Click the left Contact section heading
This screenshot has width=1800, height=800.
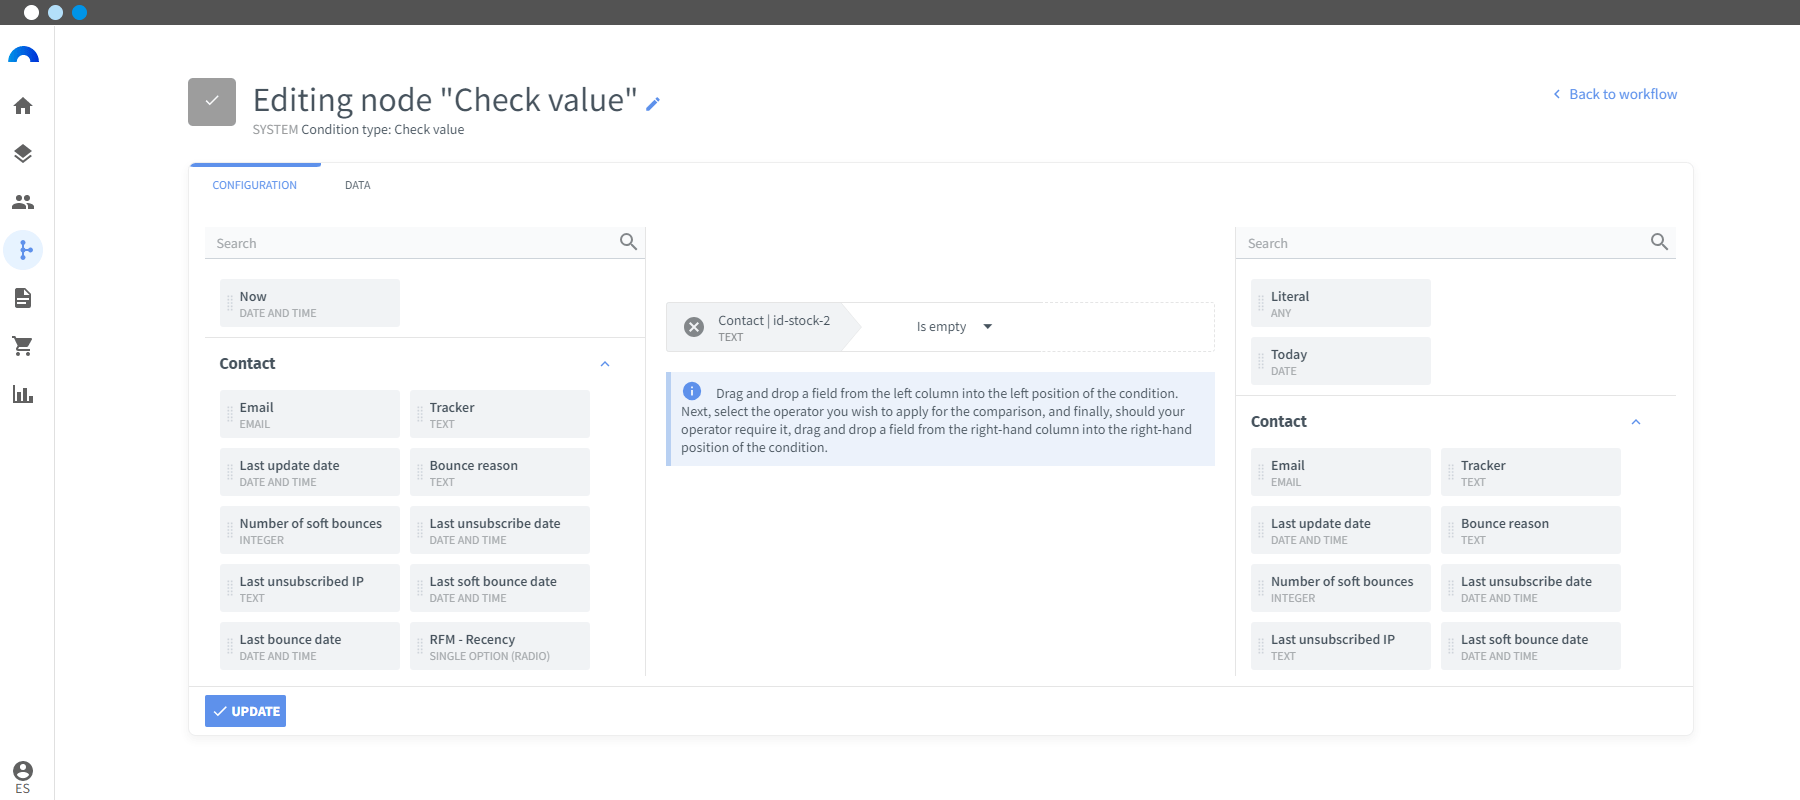(247, 364)
